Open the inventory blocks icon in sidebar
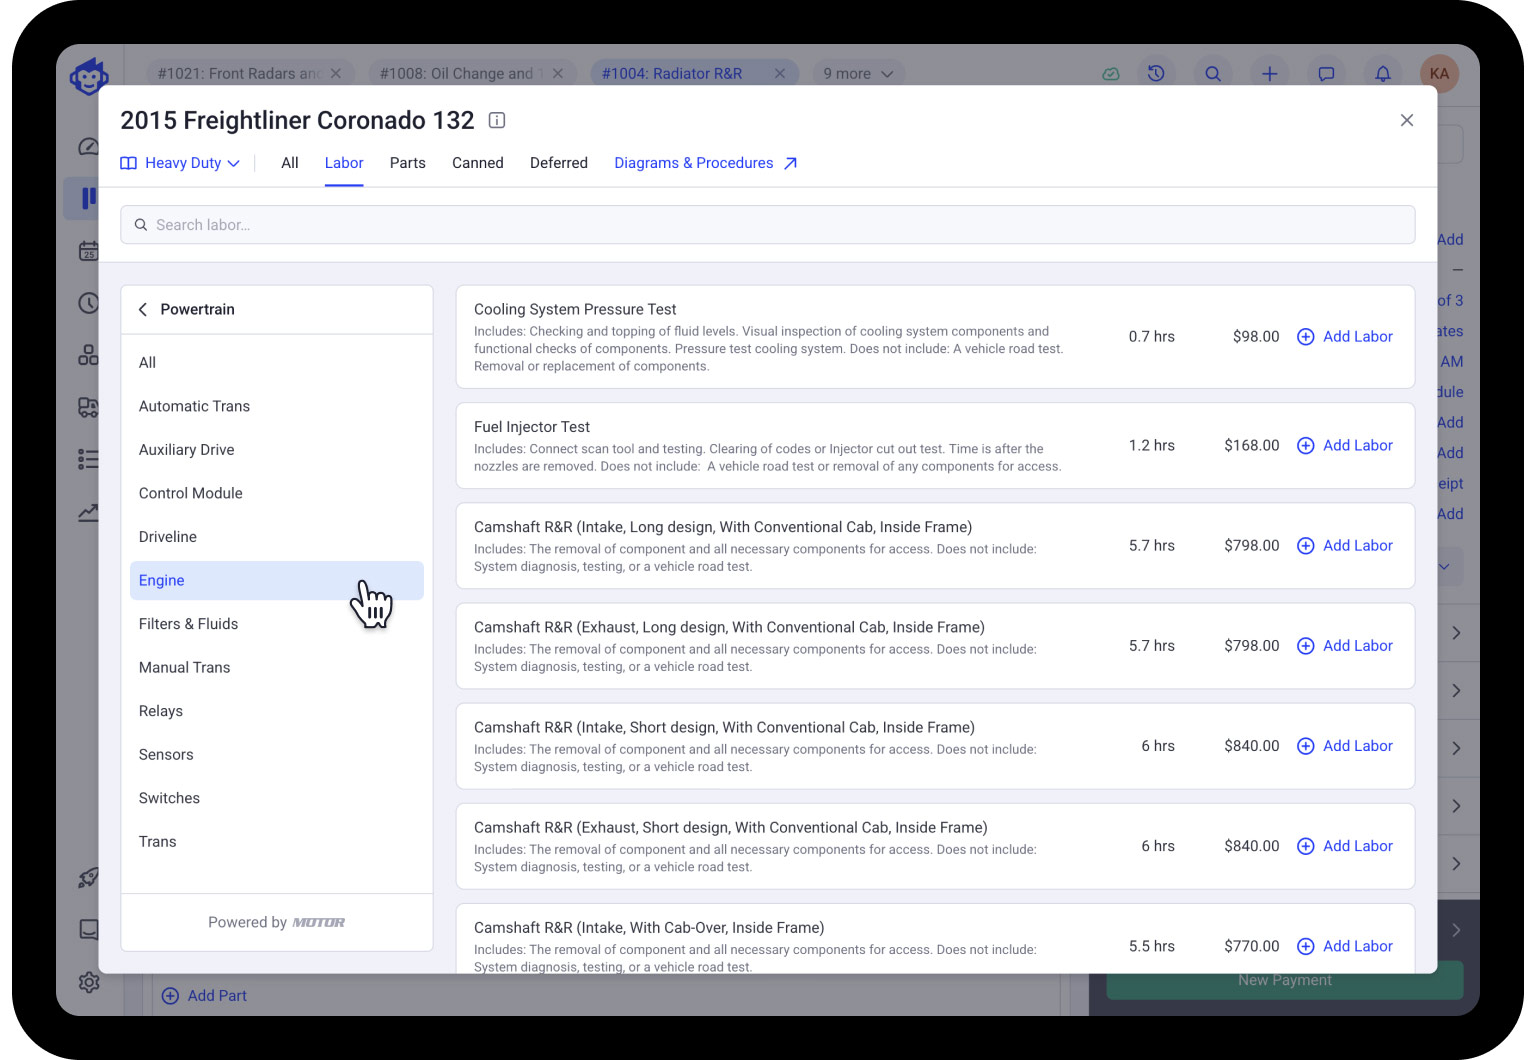Image resolution: width=1536 pixels, height=1060 pixels. 89,355
